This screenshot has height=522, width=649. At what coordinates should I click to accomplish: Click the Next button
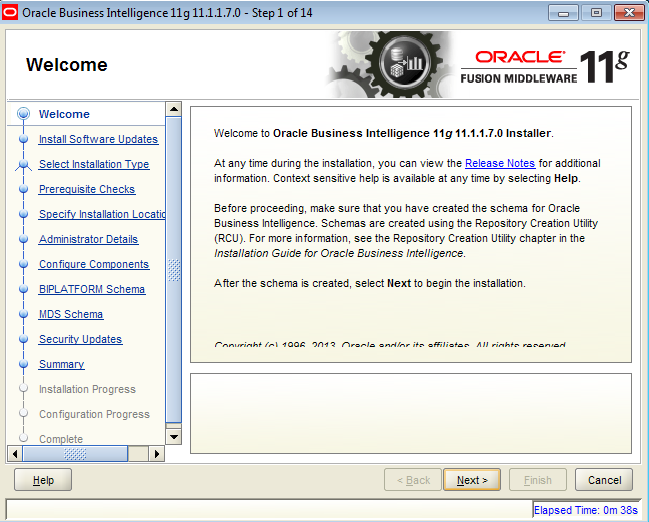point(472,480)
